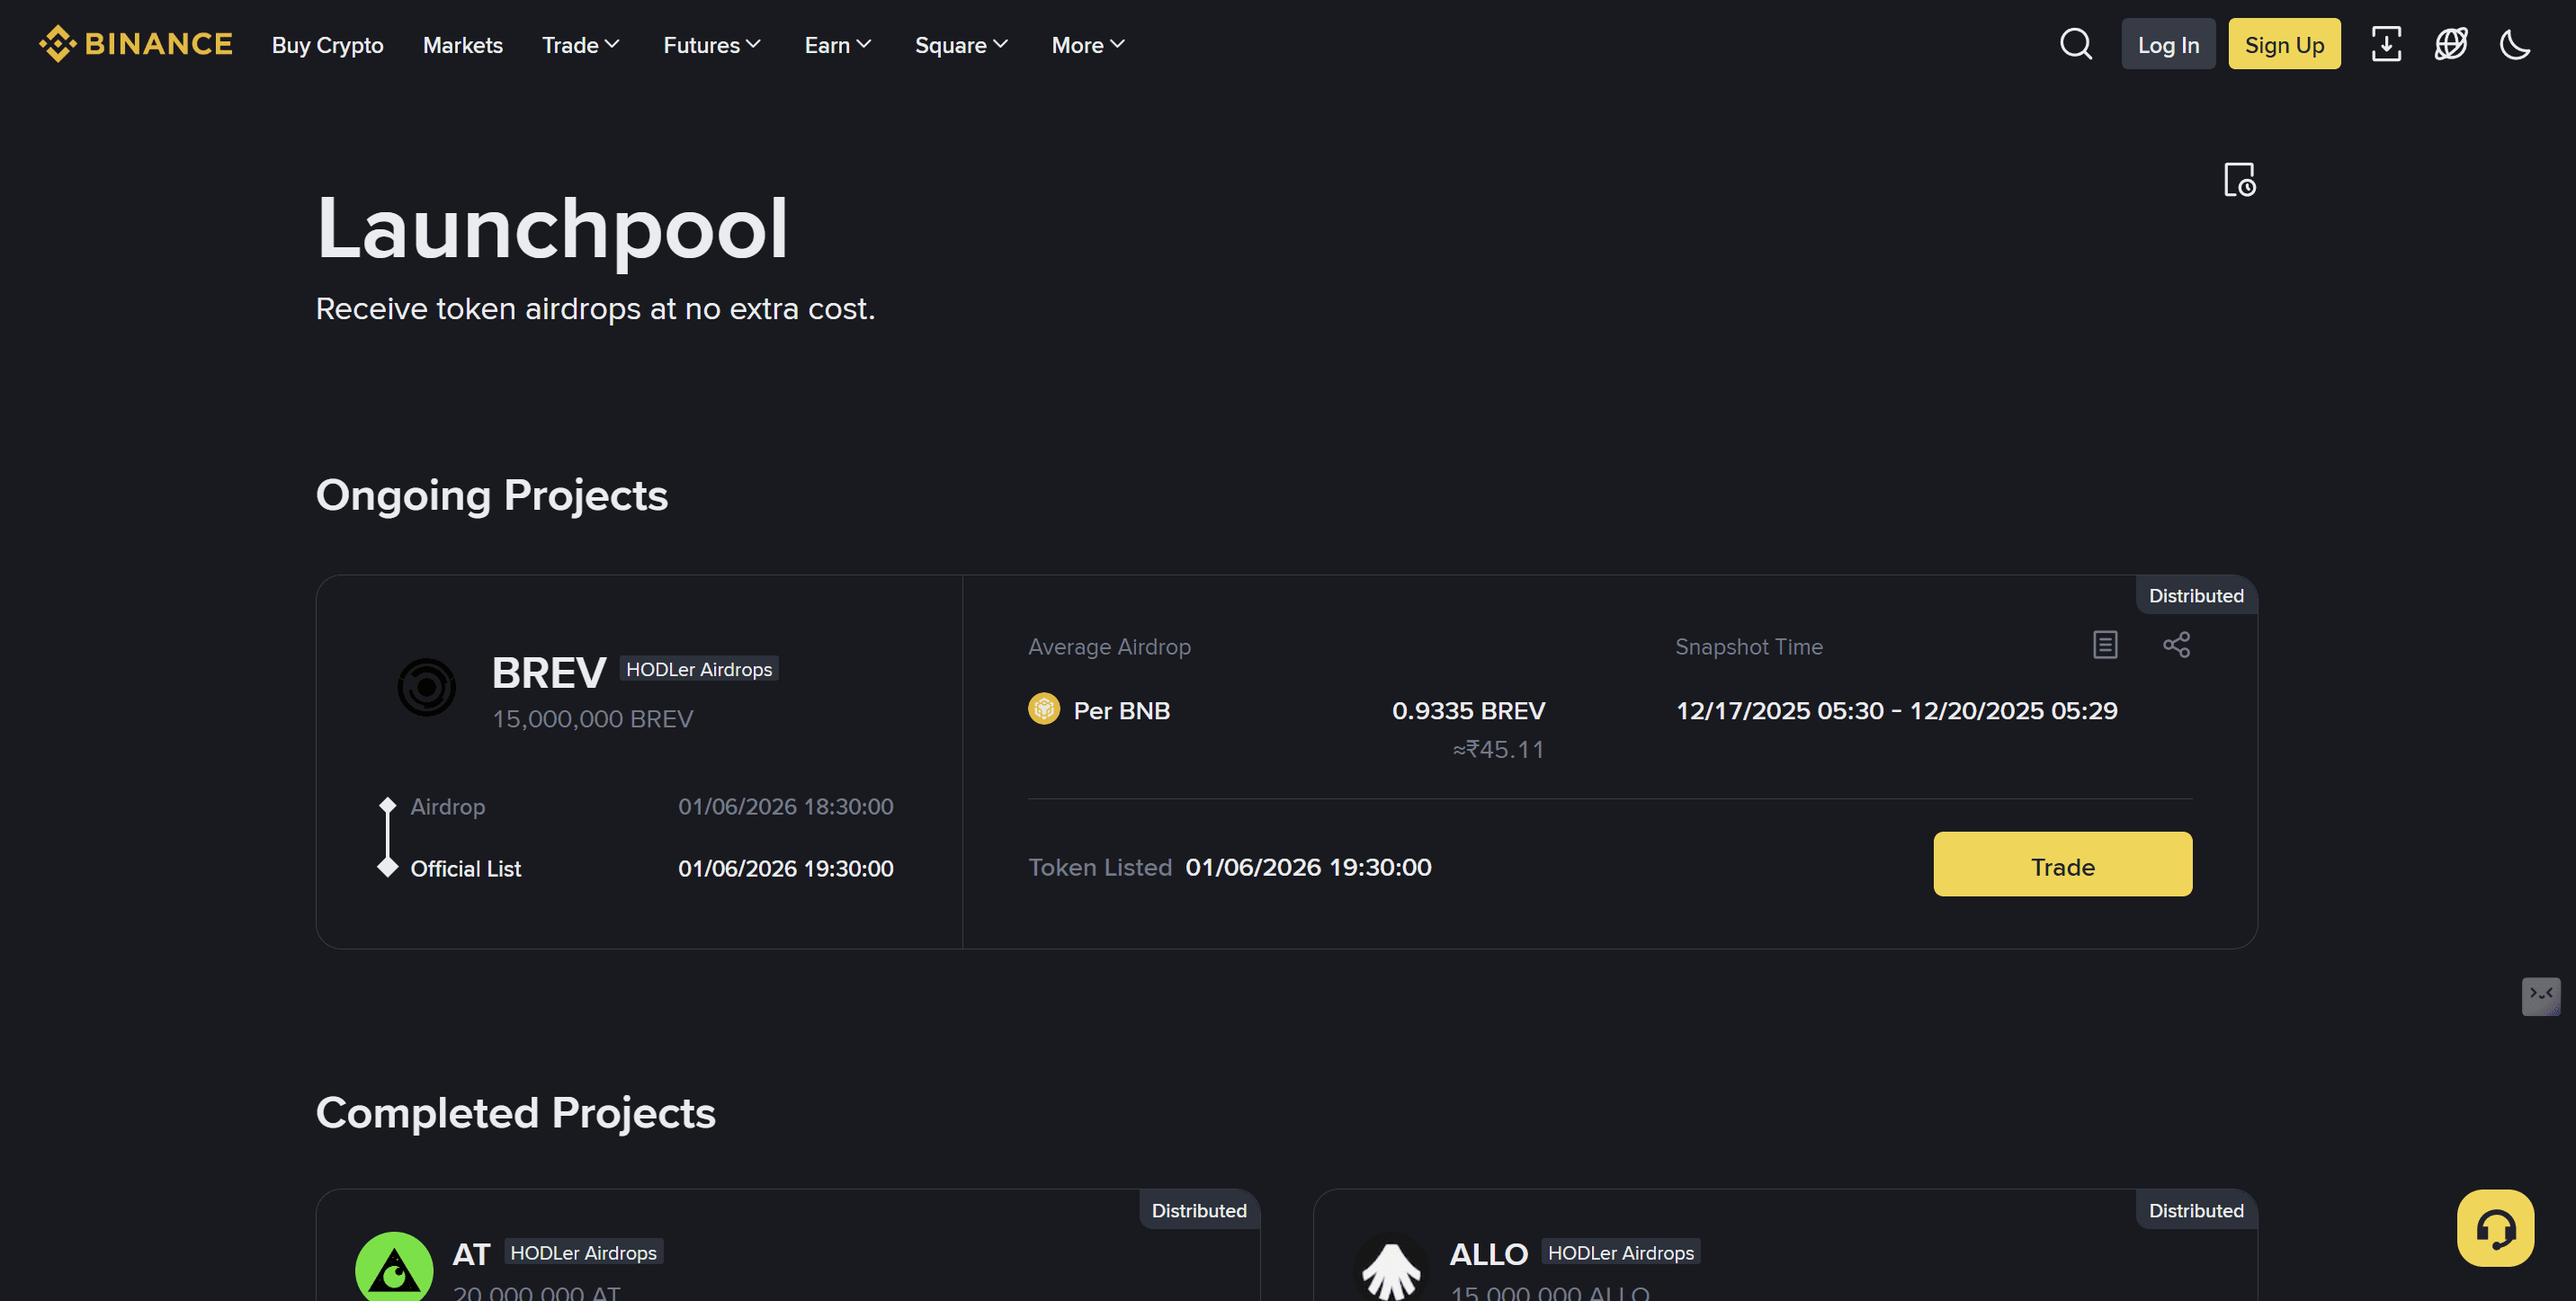Open BREV project details document icon
This screenshot has width=2576, height=1301.
pyautogui.click(x=2105, y=645)
